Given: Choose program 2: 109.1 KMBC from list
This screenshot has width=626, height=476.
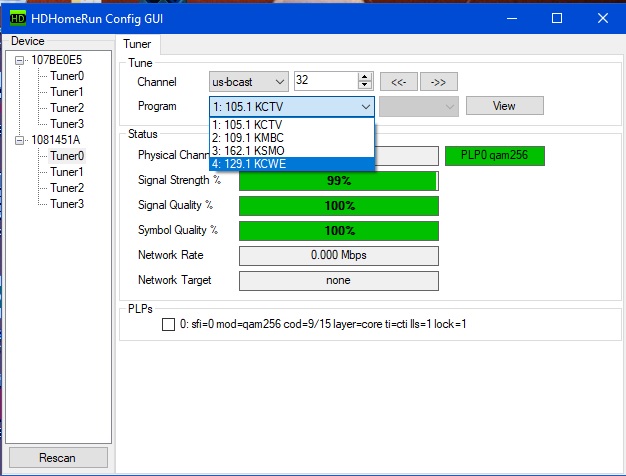Looking at the screenshot, I should coord(292,138).
